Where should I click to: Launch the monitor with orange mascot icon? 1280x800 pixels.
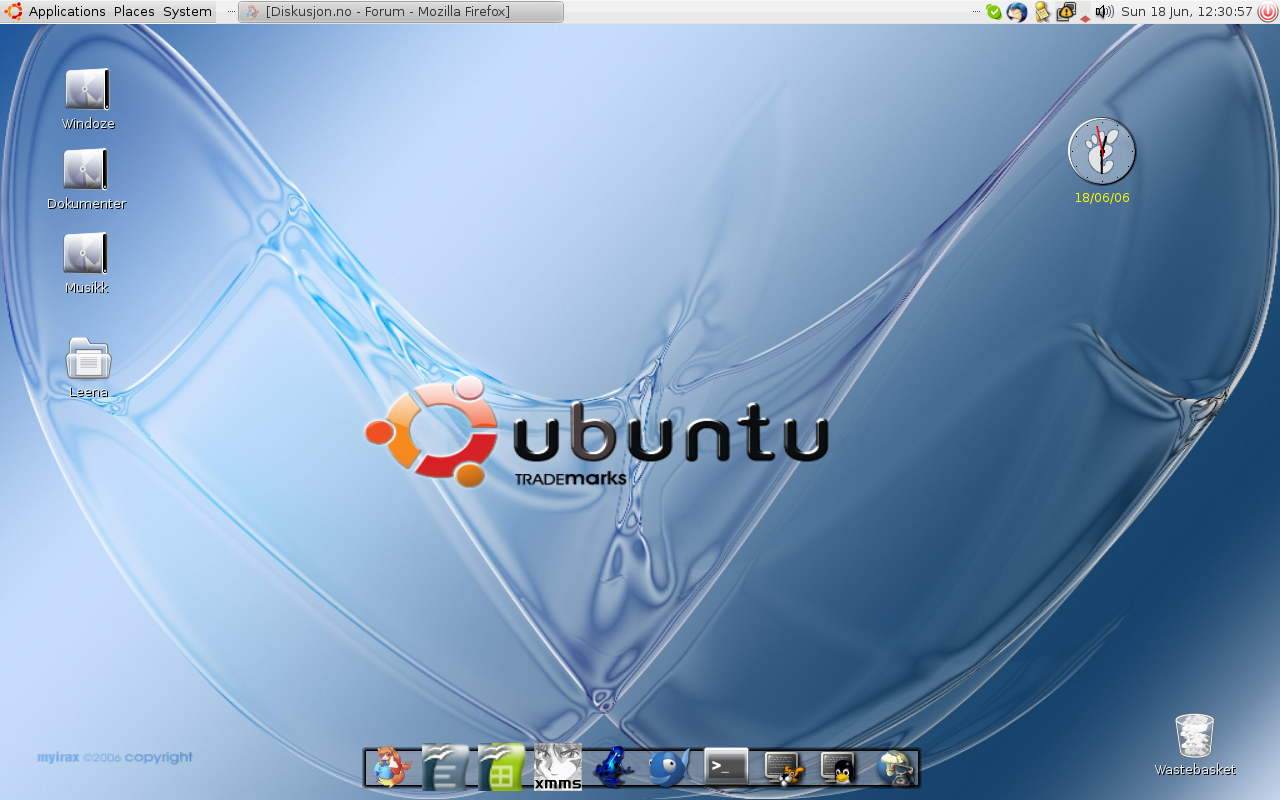tap(783, 767)
